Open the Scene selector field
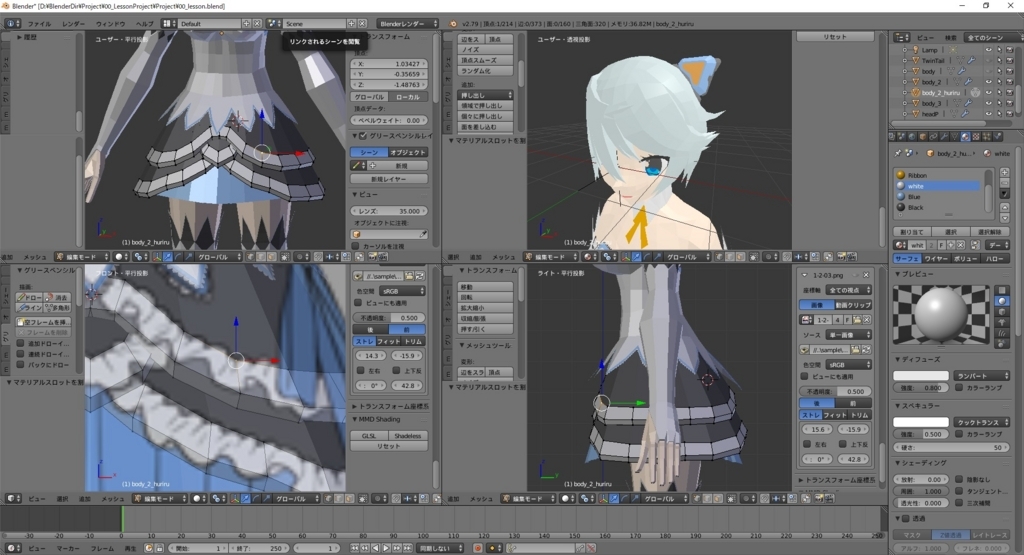 tap(315, 24)
